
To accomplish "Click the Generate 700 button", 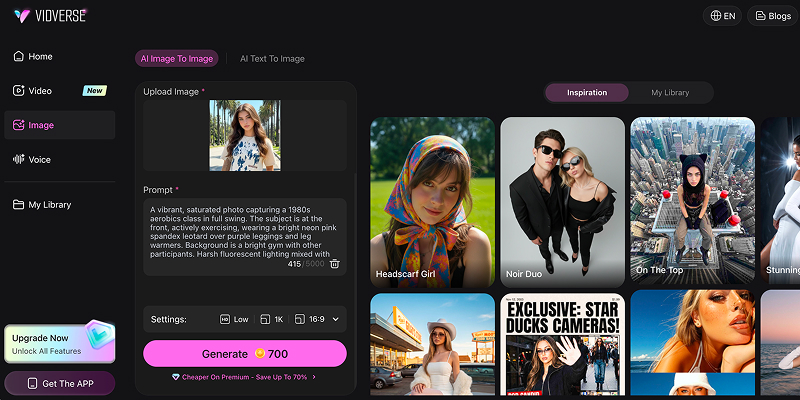I will (x=245, y=354).
